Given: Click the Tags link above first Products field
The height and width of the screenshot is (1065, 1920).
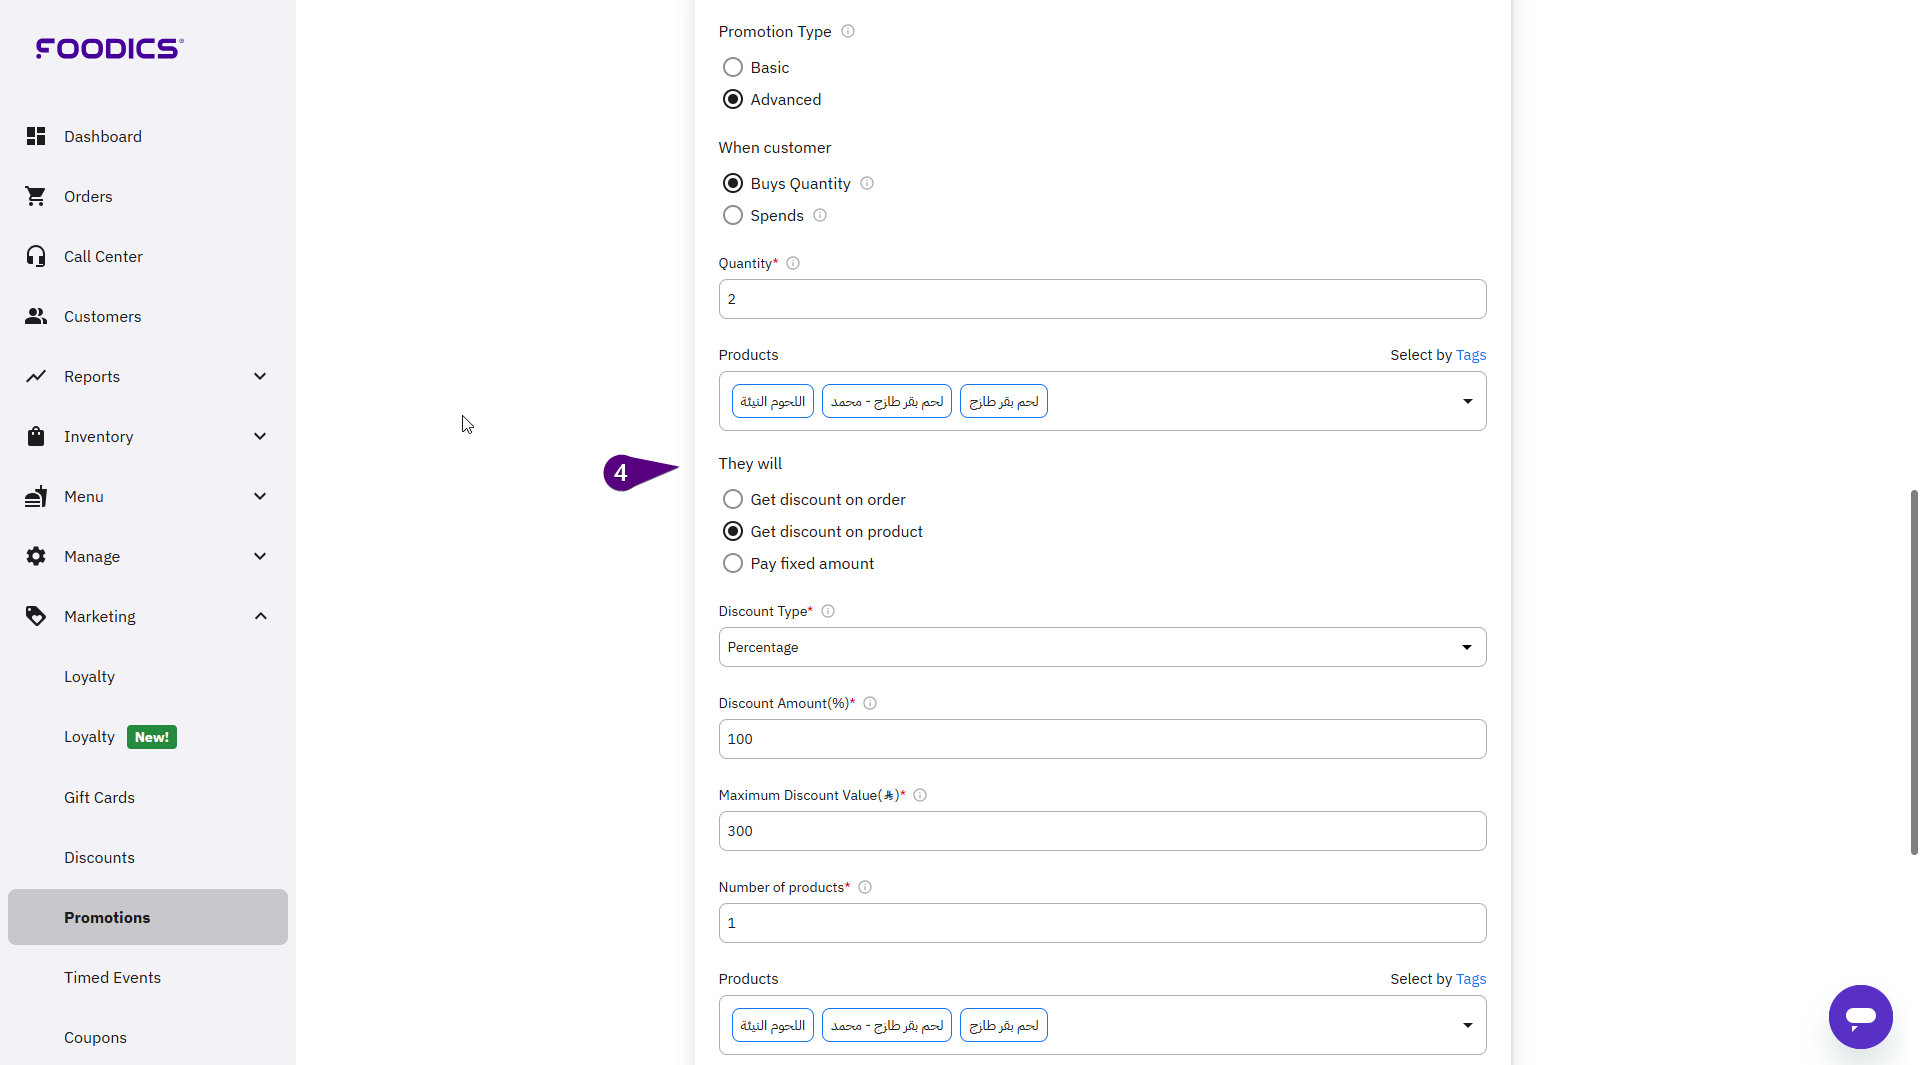Looking at the screenshot, I should tap(1470, 355).
